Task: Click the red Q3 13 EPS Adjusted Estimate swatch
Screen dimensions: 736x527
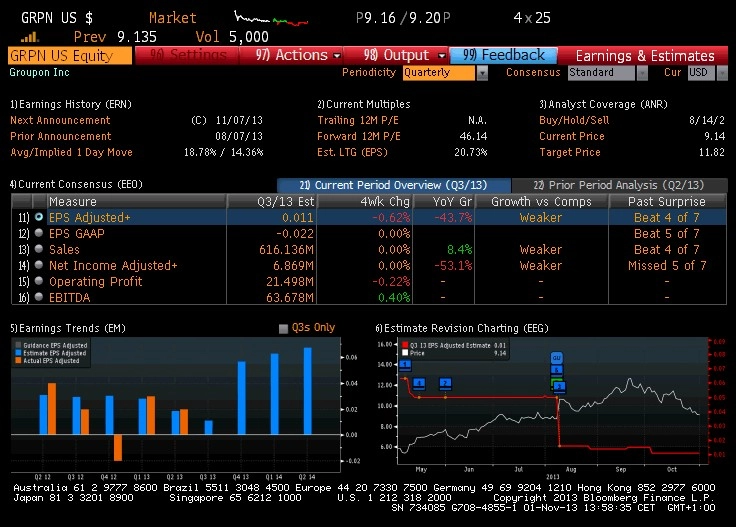Action: coord(405,345)
